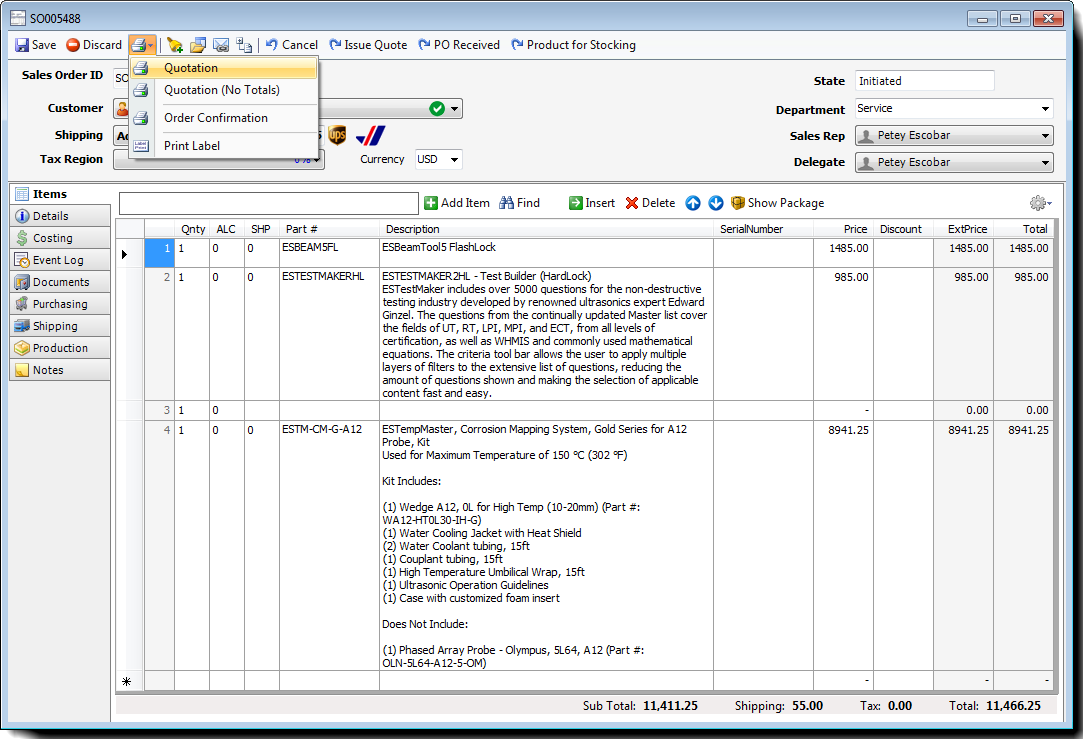This screenshot has width=1083, height=739.
Task: Sort by the Qnty column header
Action: coord(192,229)
